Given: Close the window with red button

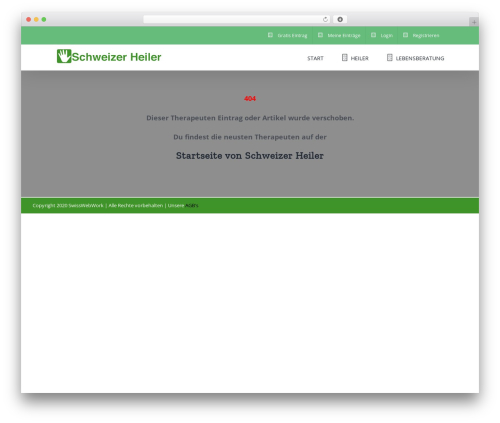Looking at the screenshot, I should pyautogui.click(x=29, y=19).
